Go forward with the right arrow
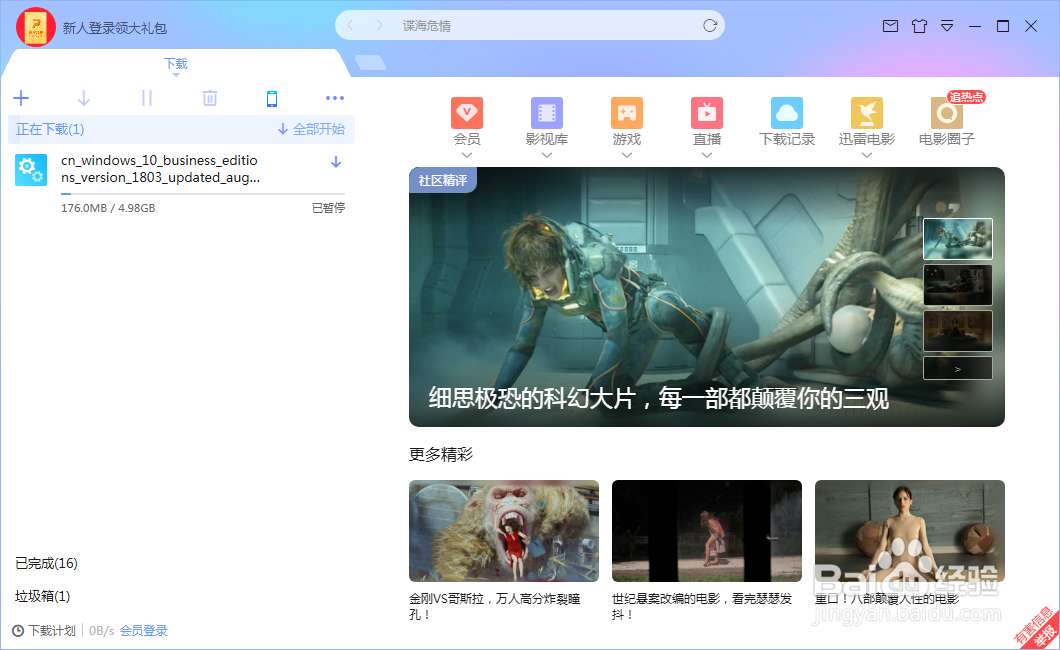 [379, 26]
